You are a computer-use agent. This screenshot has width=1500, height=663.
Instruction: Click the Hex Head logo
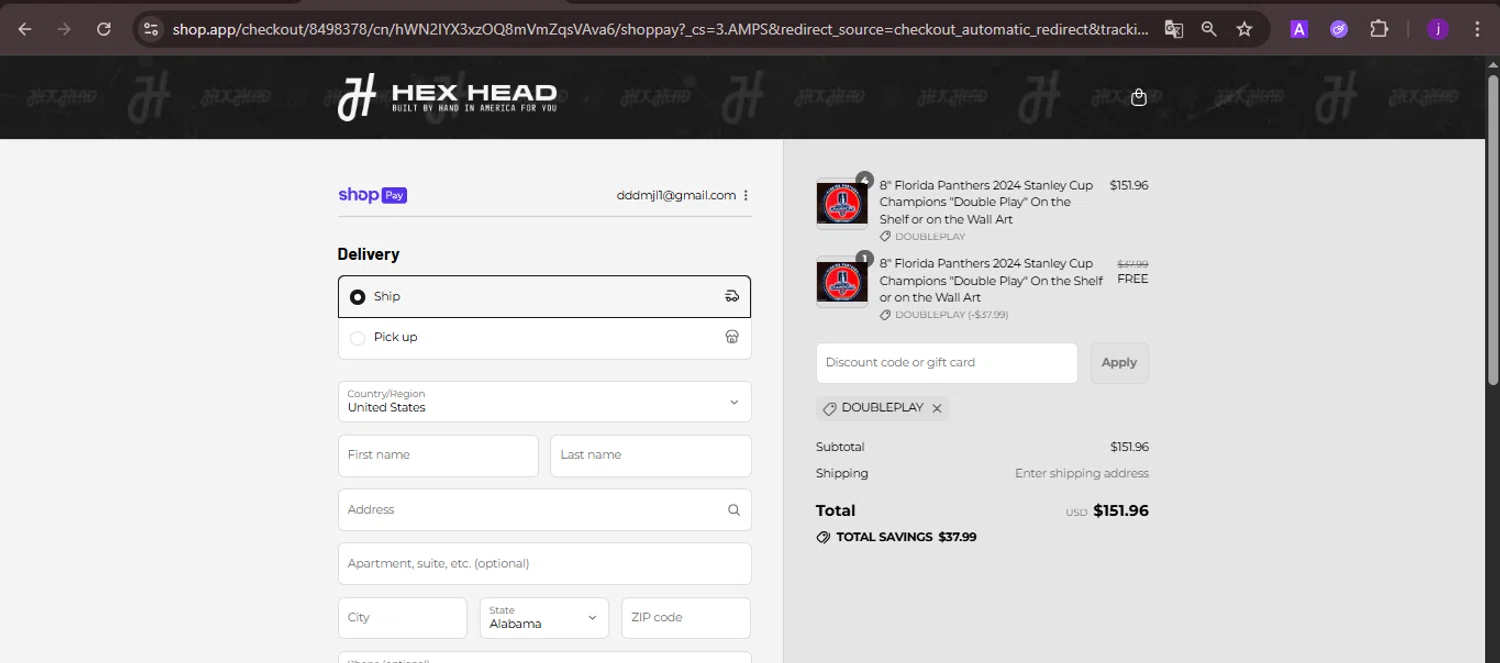click(447, 97)
